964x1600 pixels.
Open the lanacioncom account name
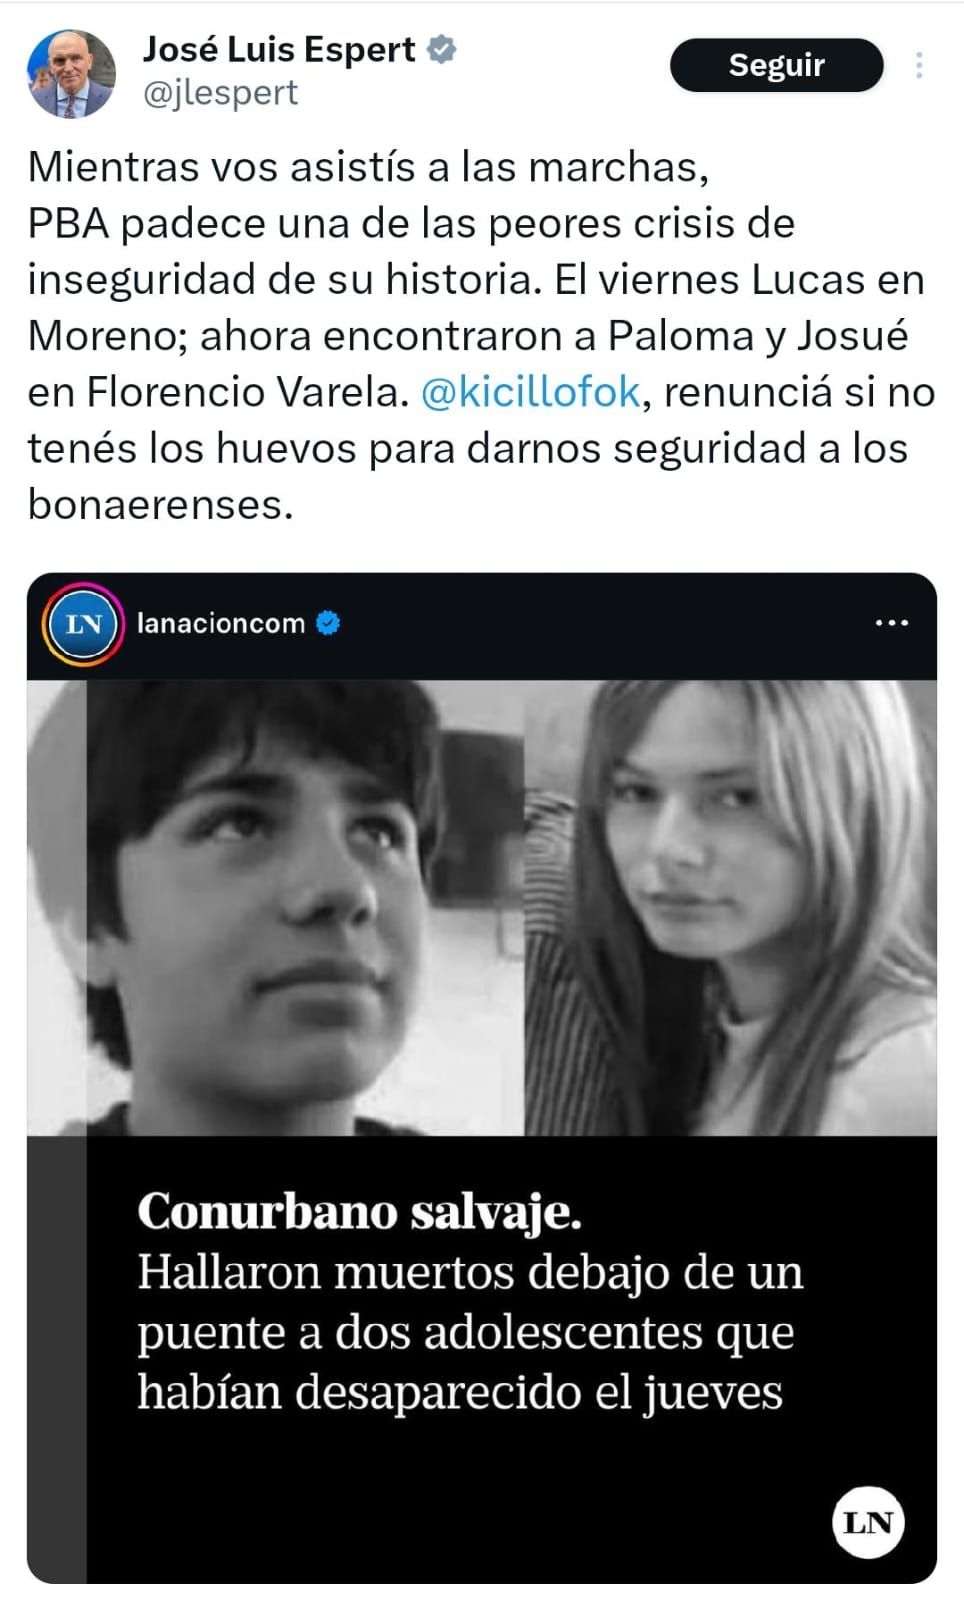(220, 623)
